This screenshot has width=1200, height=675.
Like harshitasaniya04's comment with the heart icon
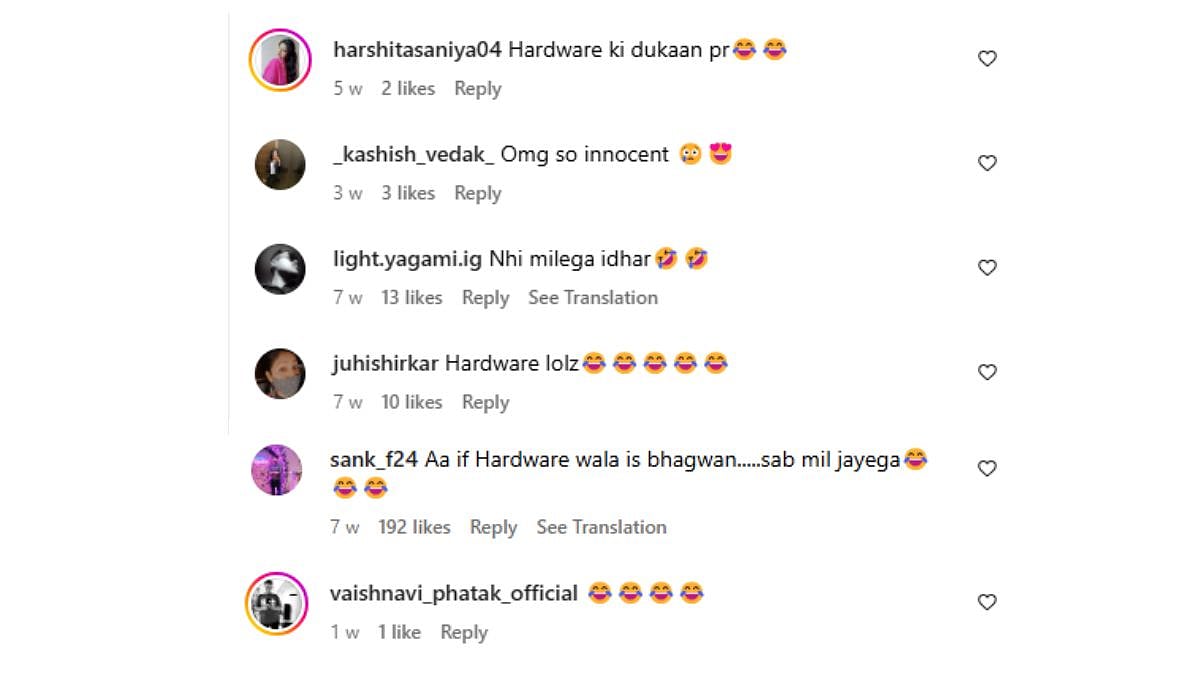coord(987,59)
